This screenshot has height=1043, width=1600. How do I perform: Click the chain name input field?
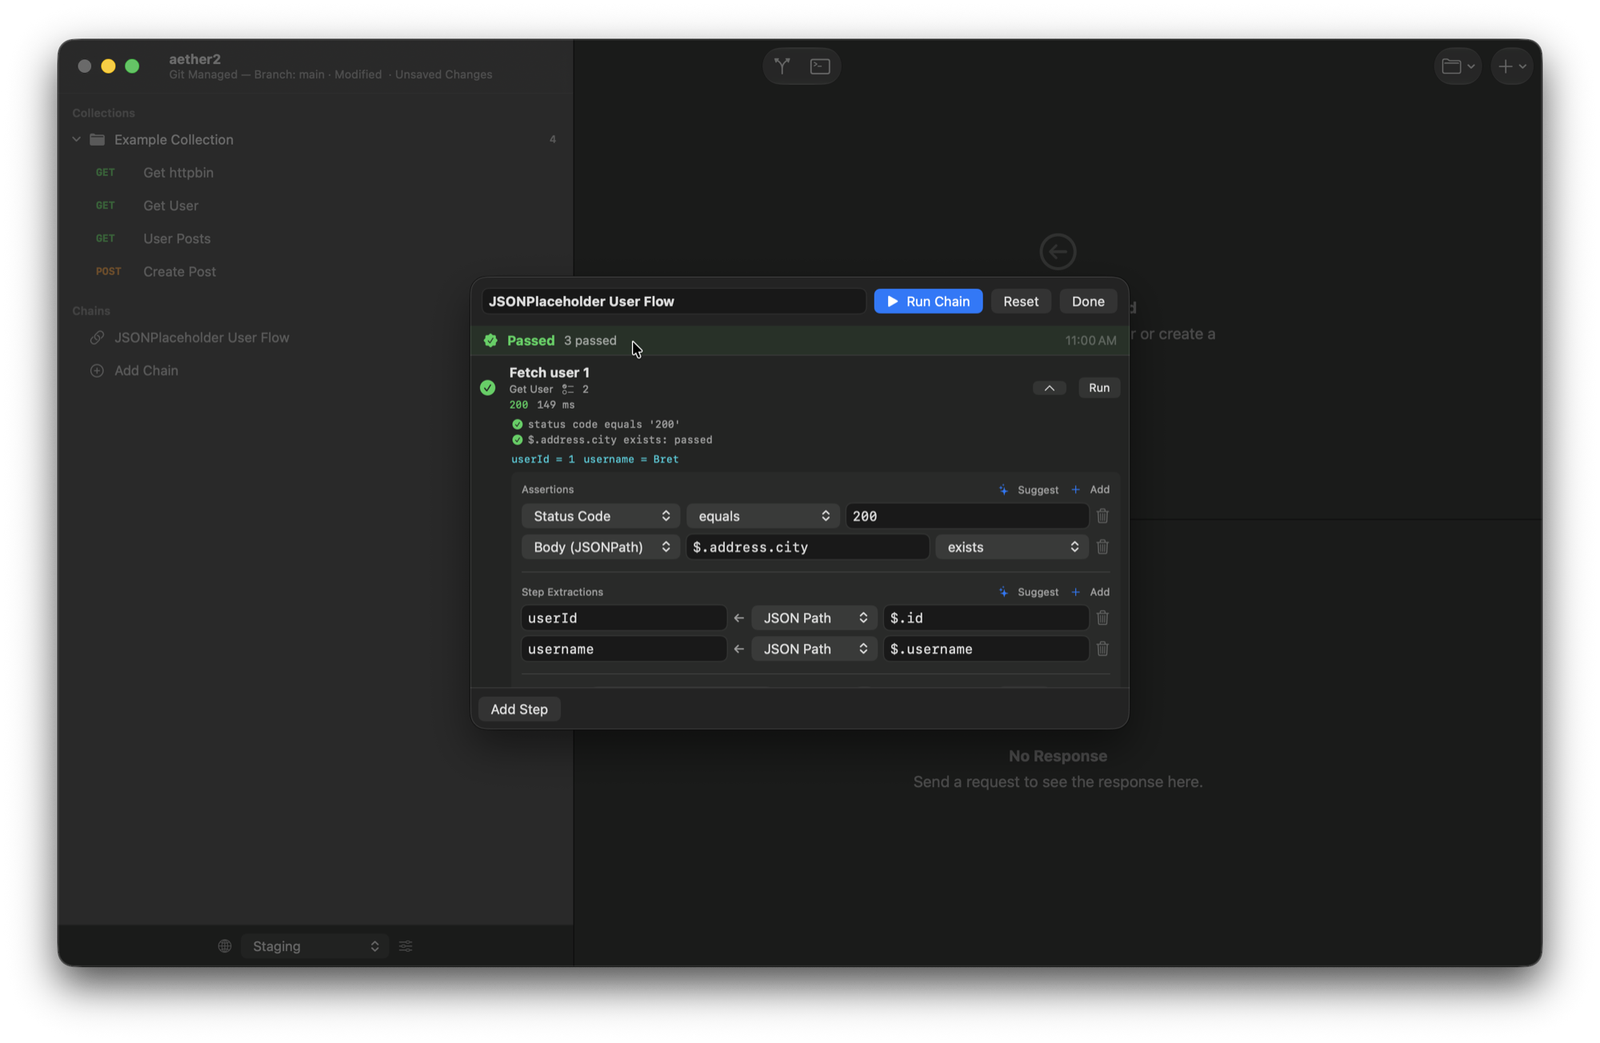[x=673, y=301]
